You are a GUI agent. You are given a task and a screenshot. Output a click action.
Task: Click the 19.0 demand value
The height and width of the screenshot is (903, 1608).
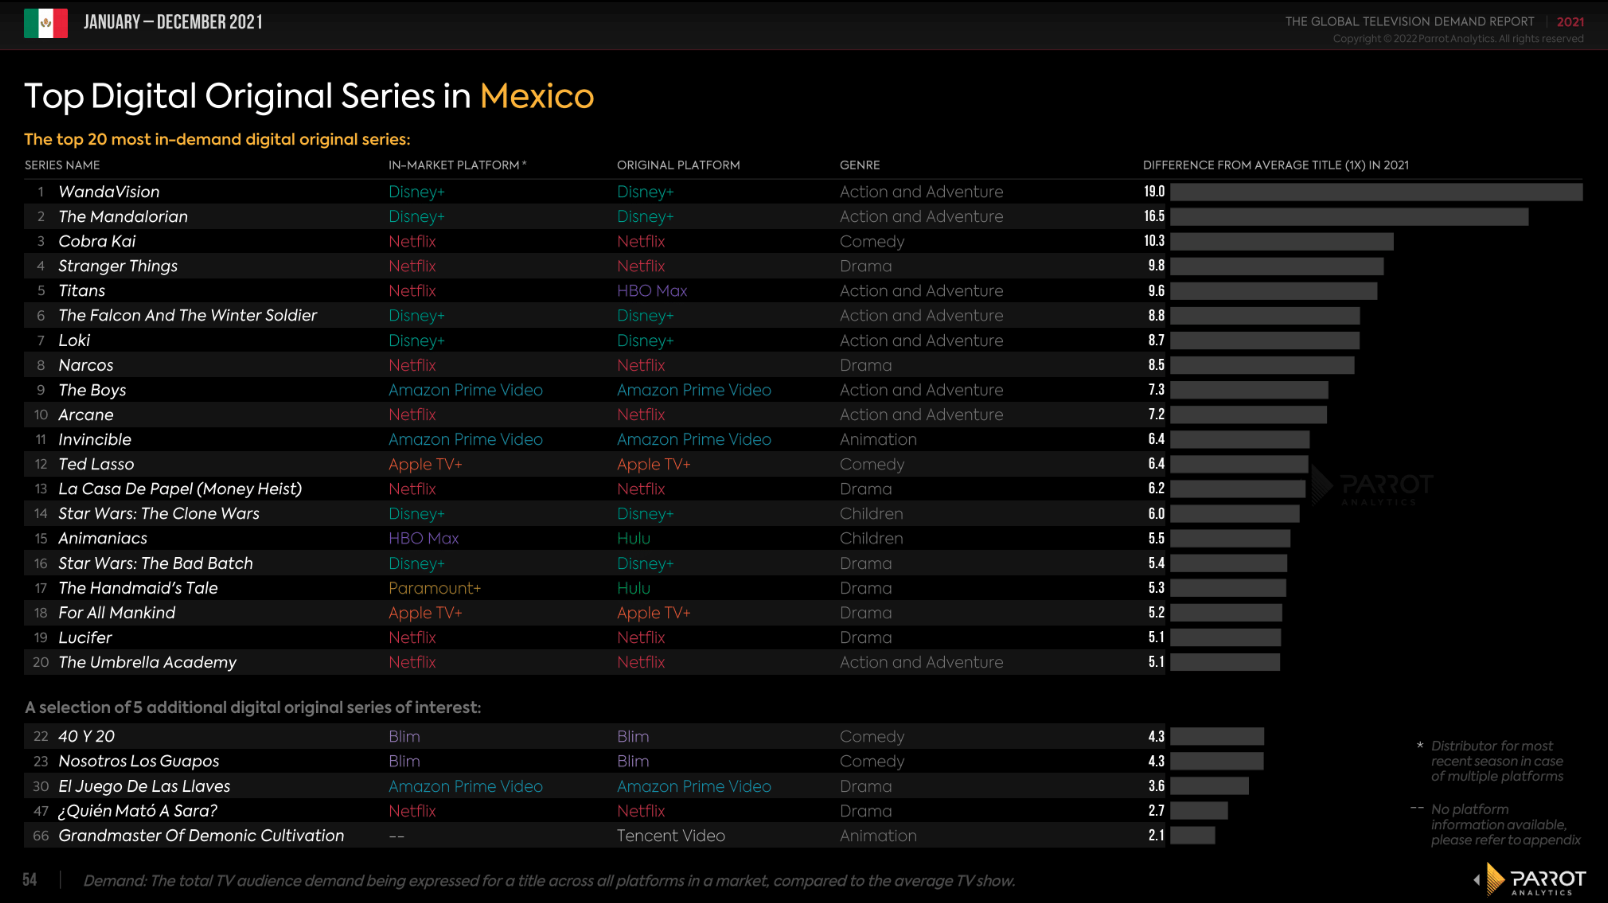pyautogui.click(x=1155, y=192)
